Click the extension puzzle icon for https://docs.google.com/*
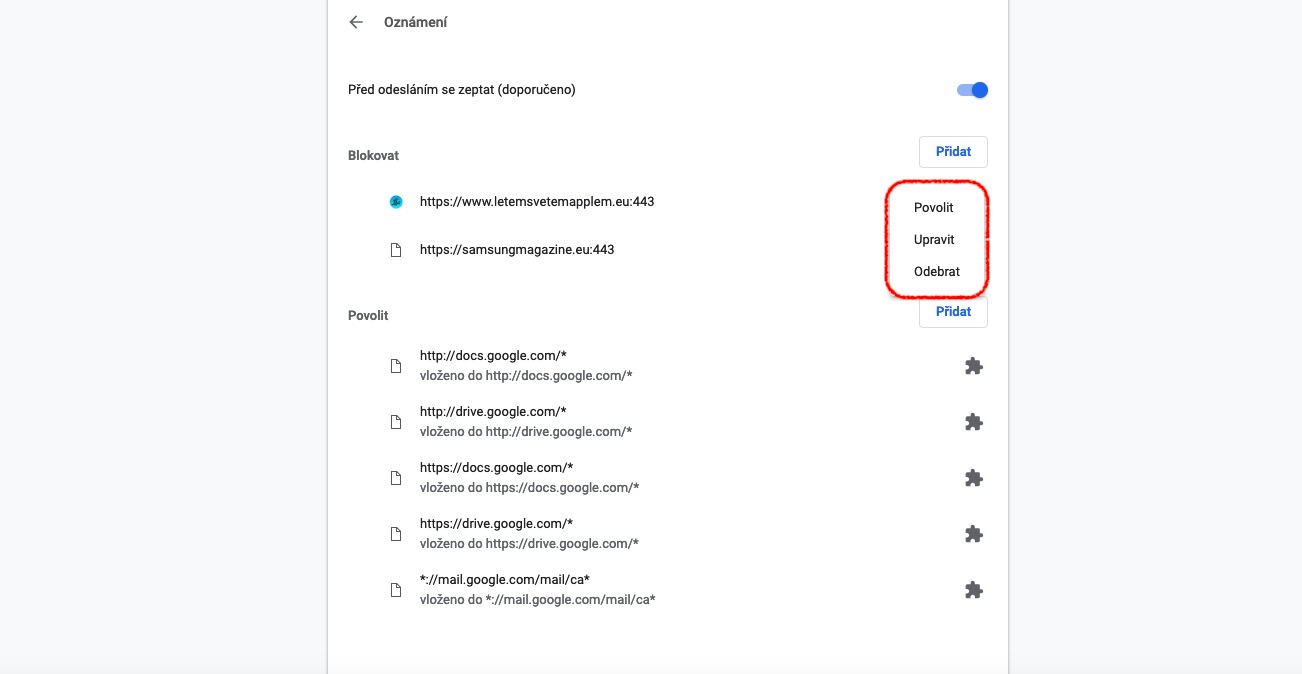This screenshot has width=1302, height=674. coord(974,478)
